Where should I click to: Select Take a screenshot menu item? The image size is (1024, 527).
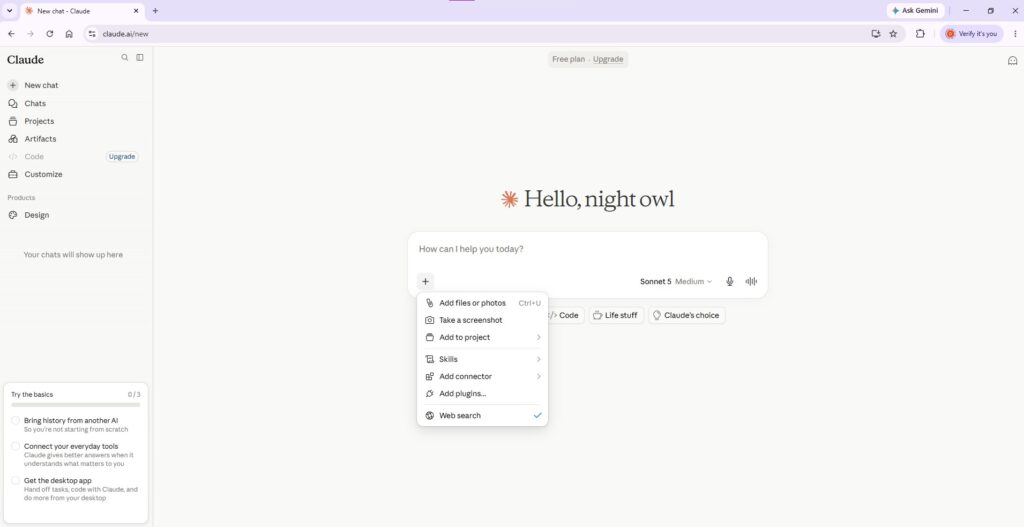tap(483, 320)
